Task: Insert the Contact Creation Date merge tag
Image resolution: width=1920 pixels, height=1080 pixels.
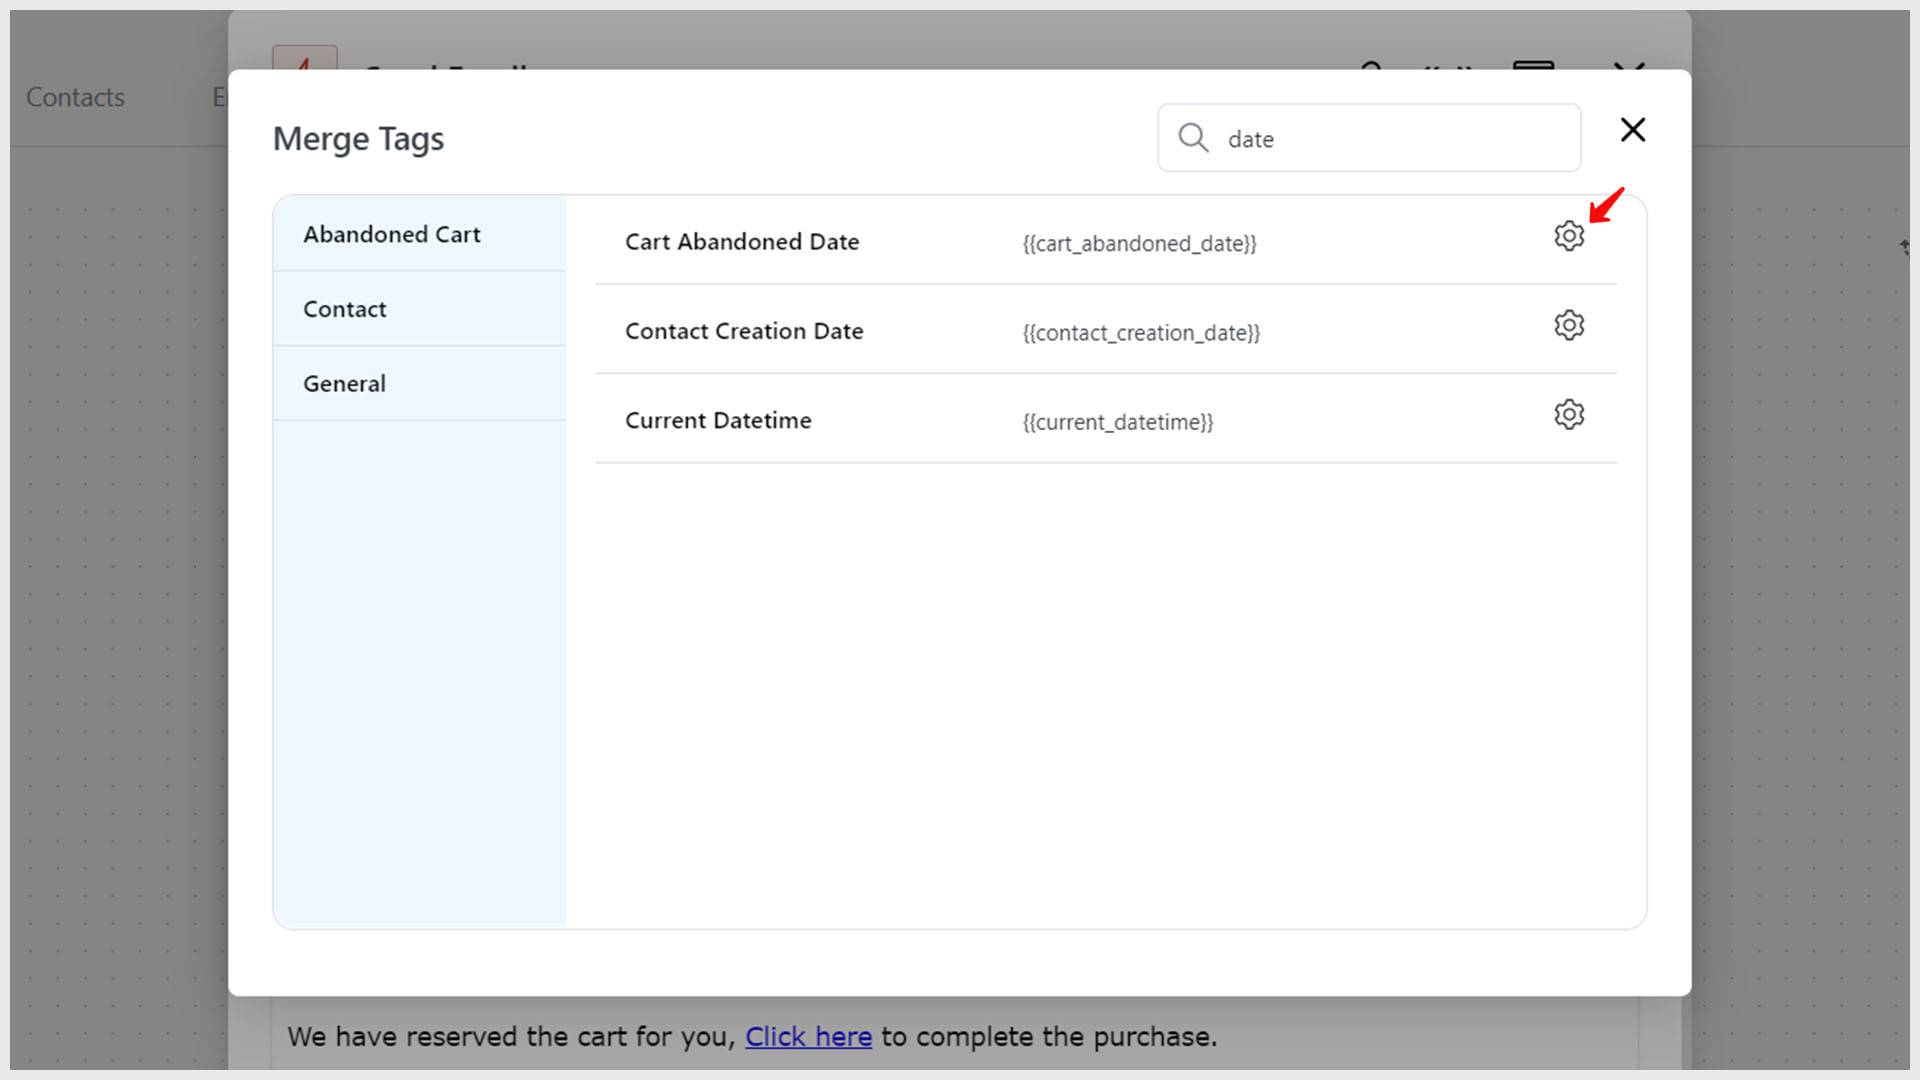Action: tap(744, 330)
